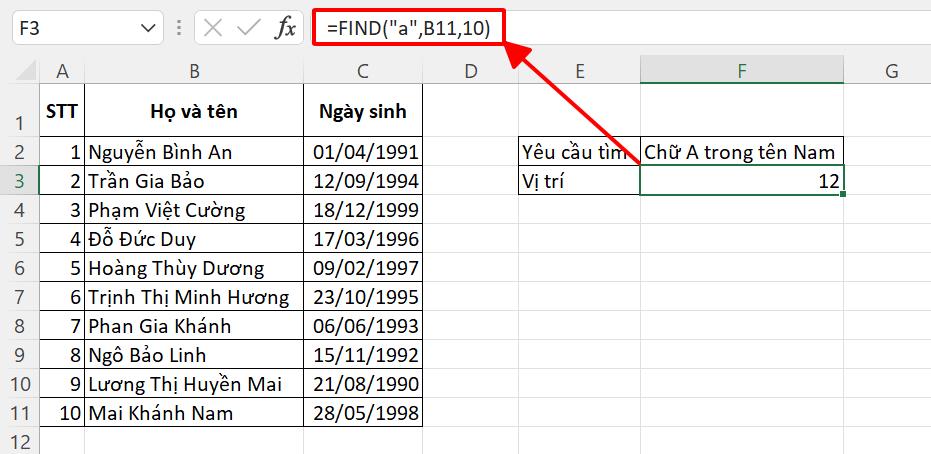
Task: Select column C header
Action: (363, 71)
